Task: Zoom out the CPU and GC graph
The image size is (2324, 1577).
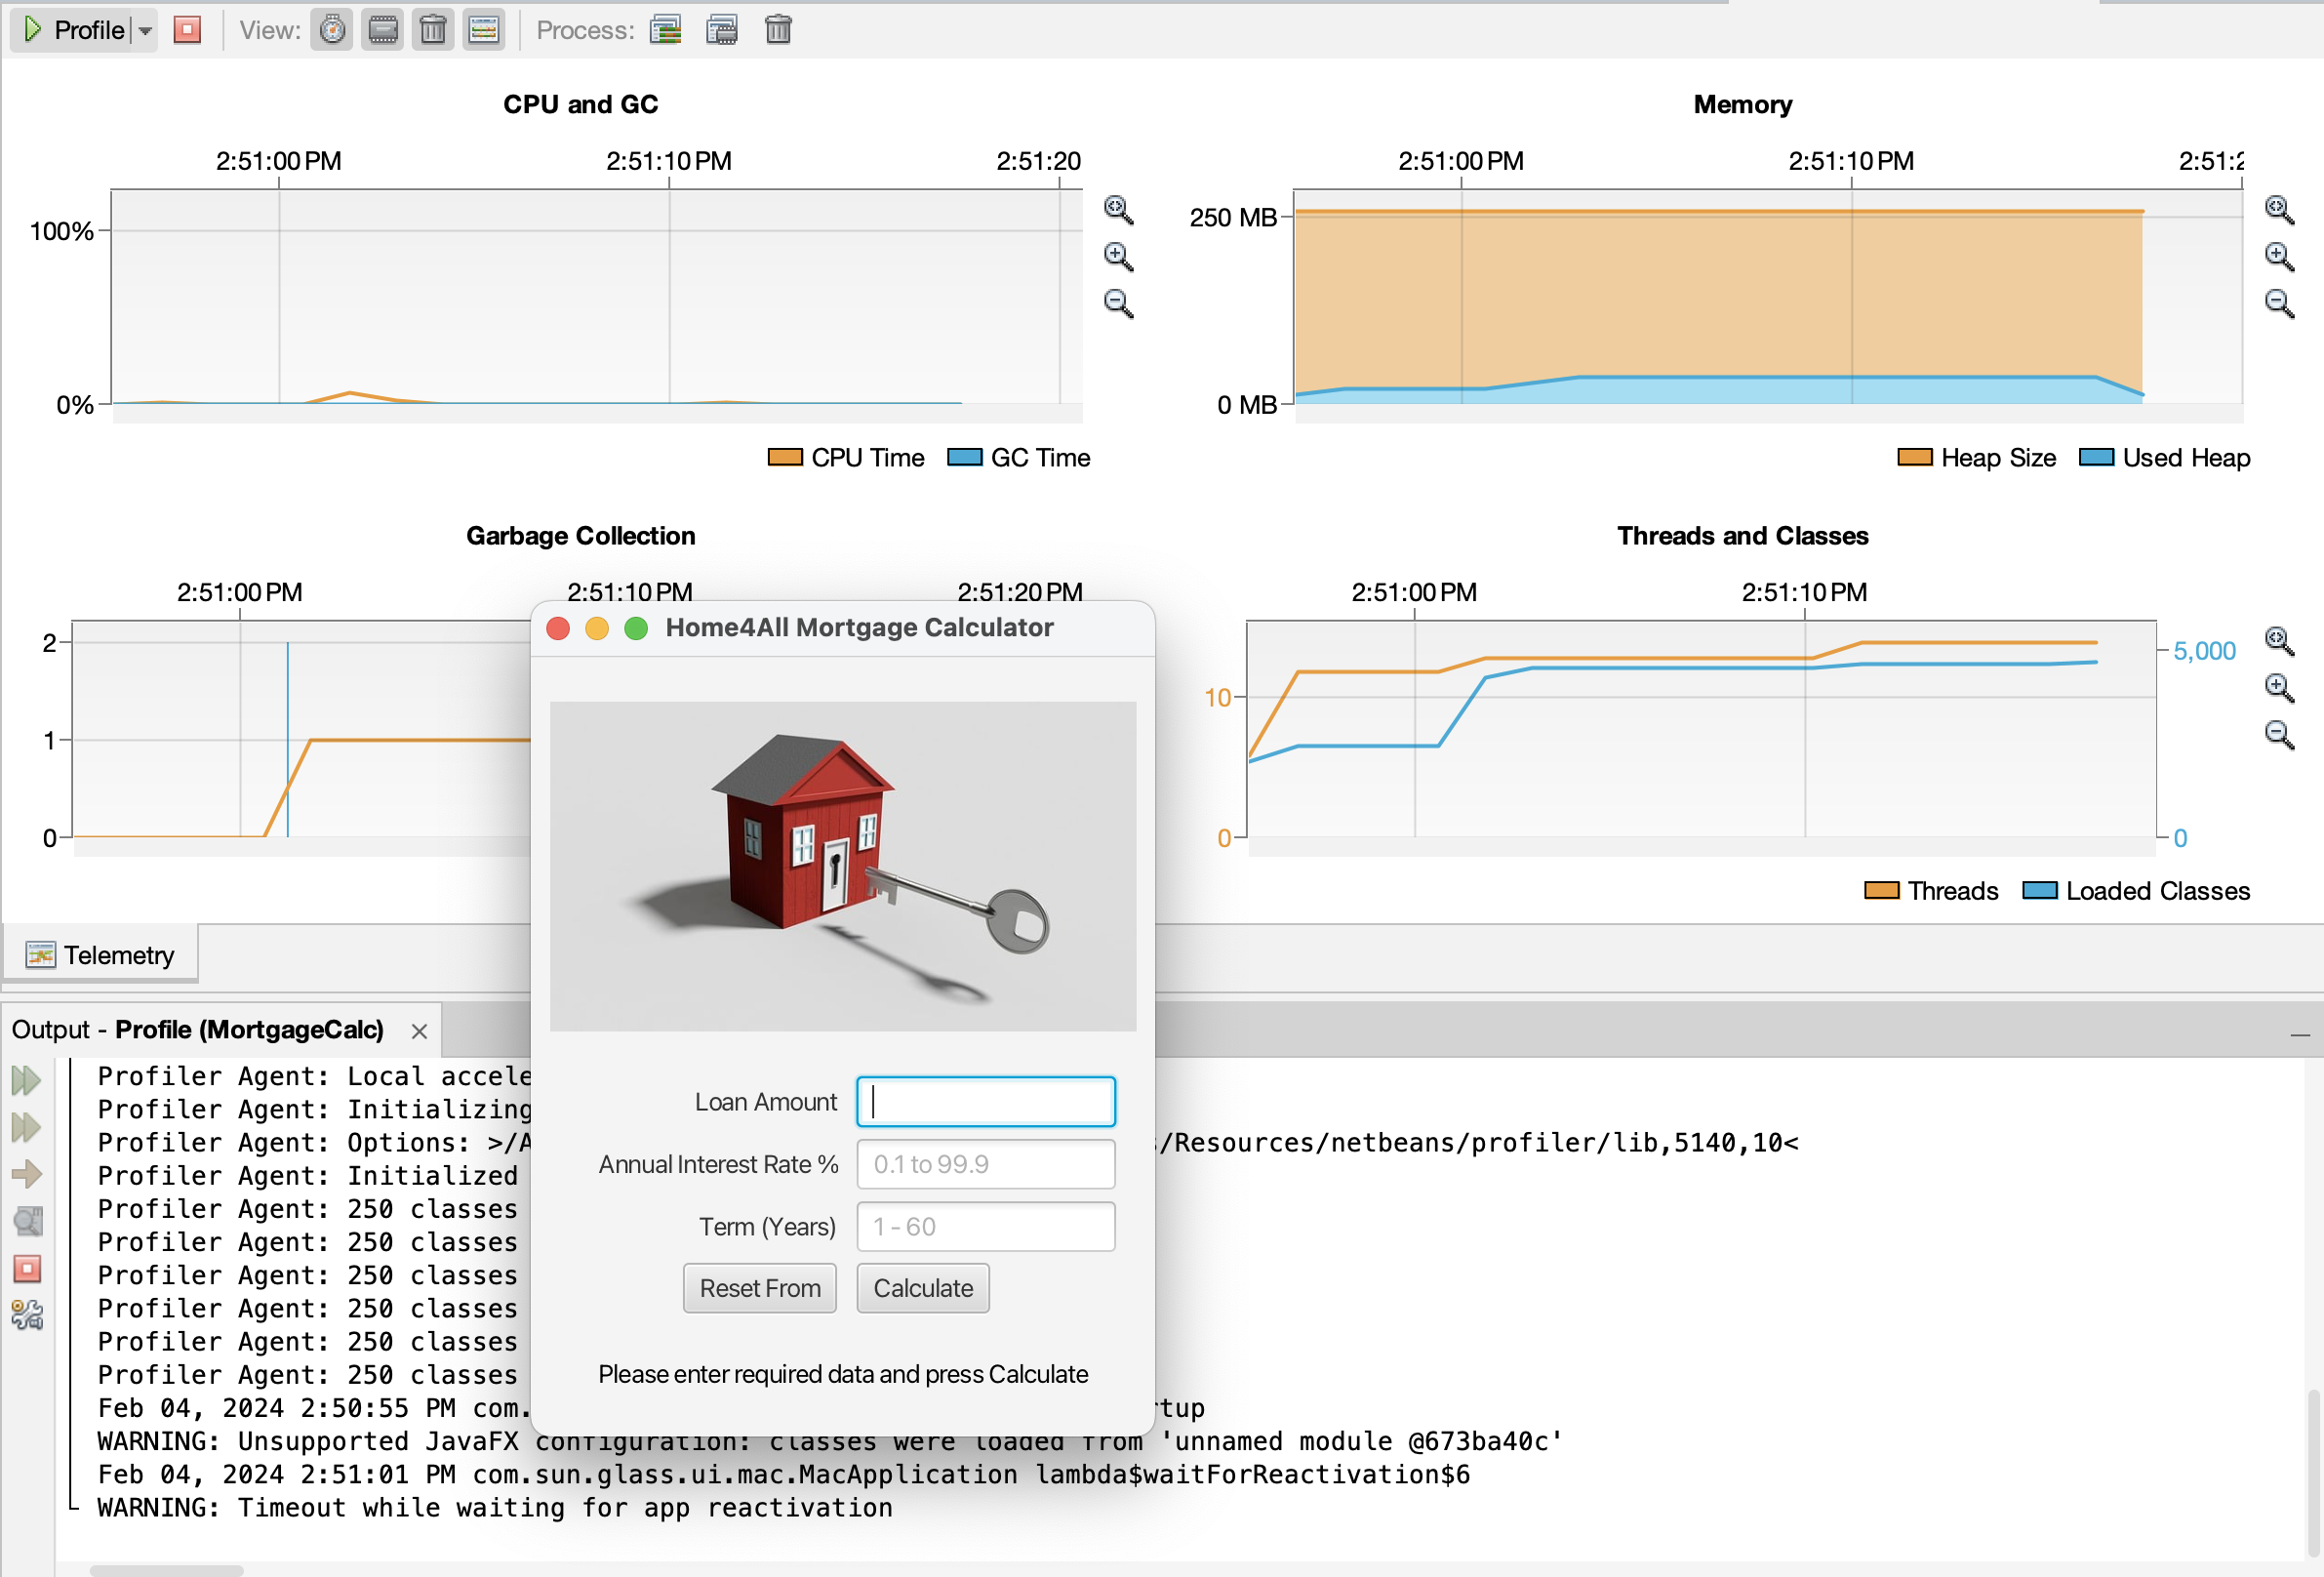Action: 1118,303
